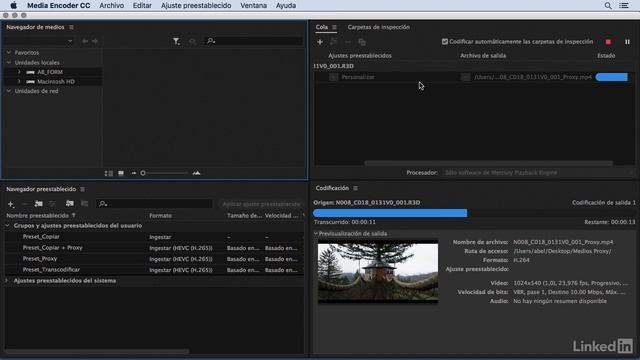Toggle Codificar automáticamente las carpetas de inspección
The width and height of the screenshot is (640, 360).
445,42
